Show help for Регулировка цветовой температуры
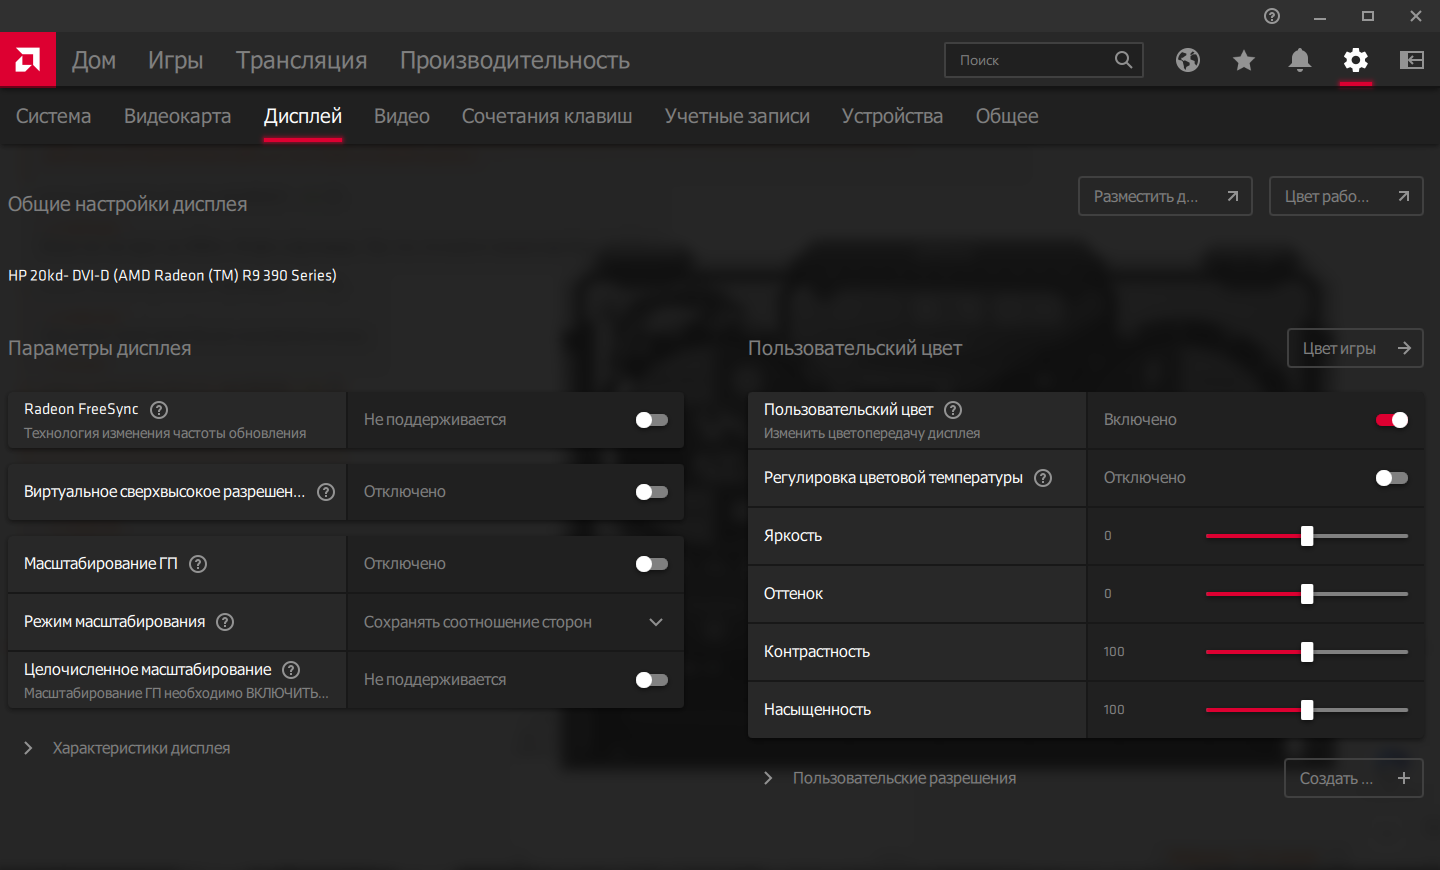 [x=1043, y=478]
